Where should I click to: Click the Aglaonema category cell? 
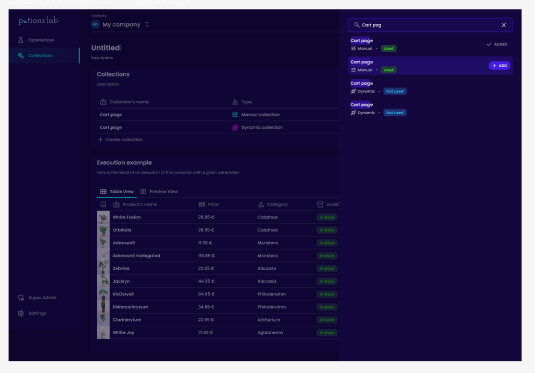tap(270, 333)
